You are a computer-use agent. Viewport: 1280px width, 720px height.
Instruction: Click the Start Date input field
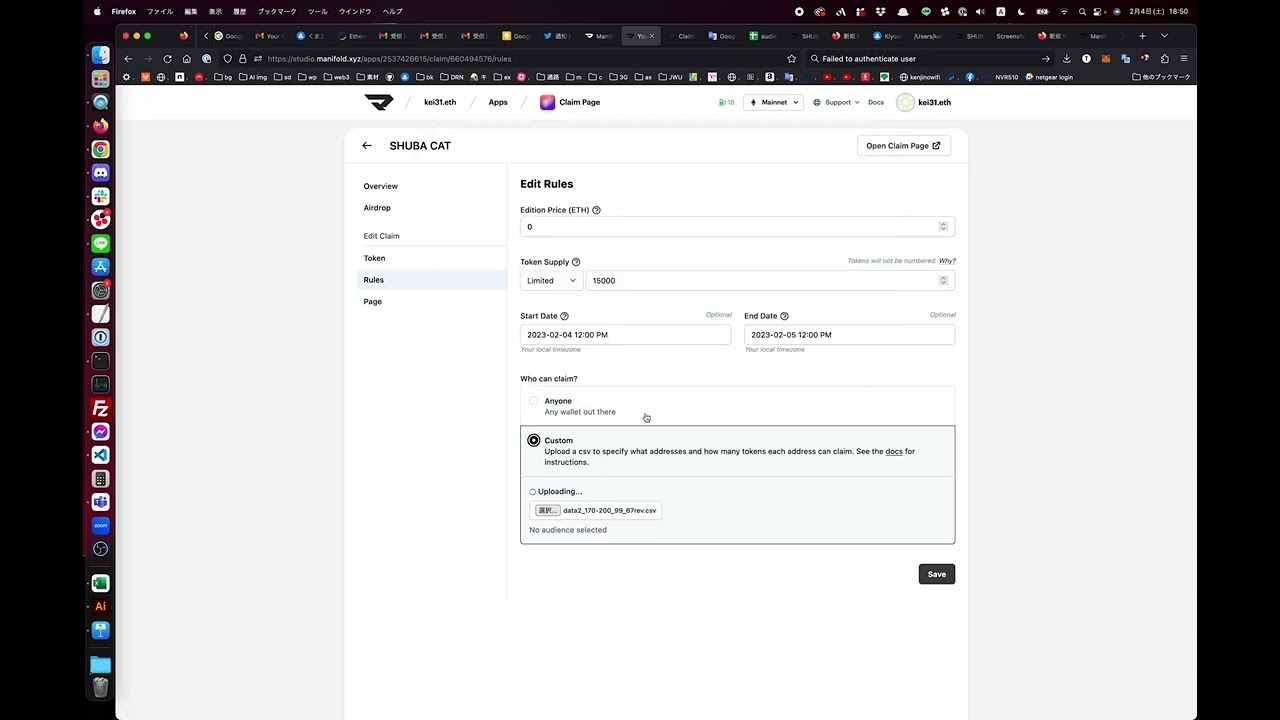[625, 335]
